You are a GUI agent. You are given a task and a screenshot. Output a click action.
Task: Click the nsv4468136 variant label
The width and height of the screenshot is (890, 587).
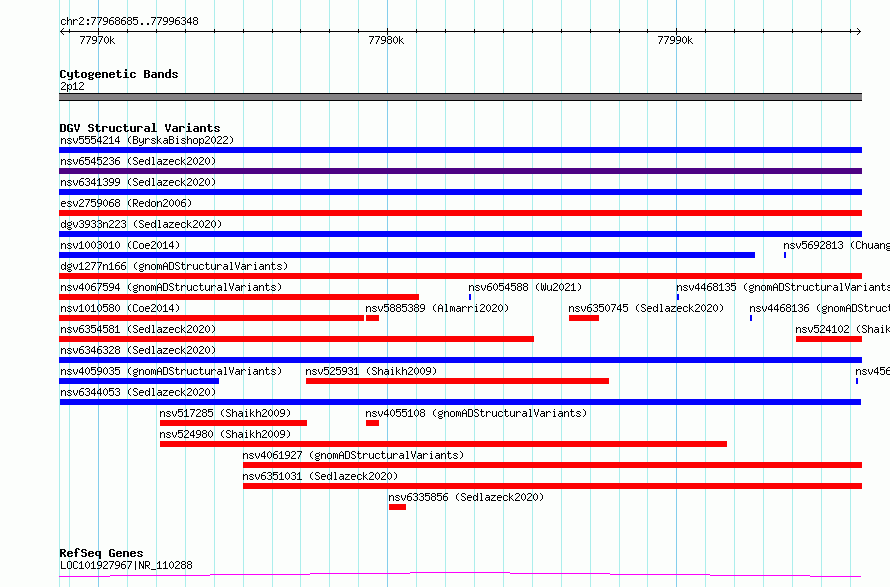(x=819, y=308)
